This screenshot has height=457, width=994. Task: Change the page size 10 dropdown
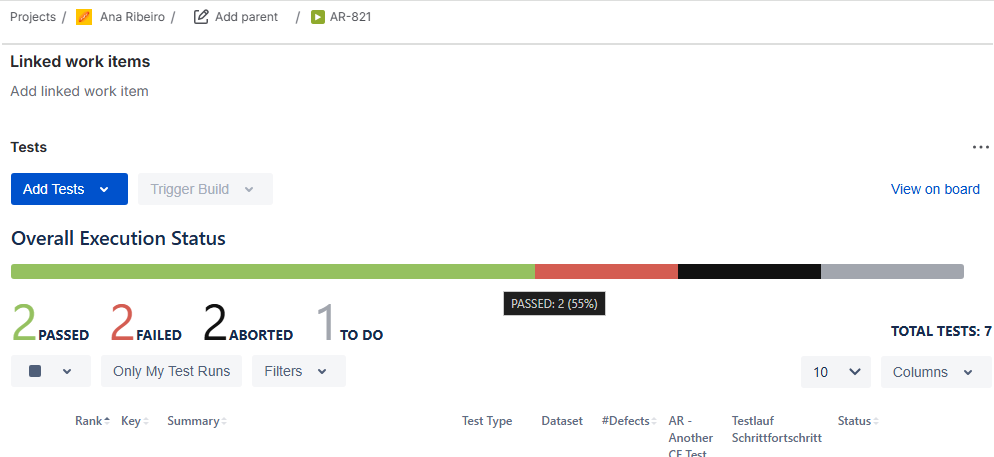coord(835,372)
